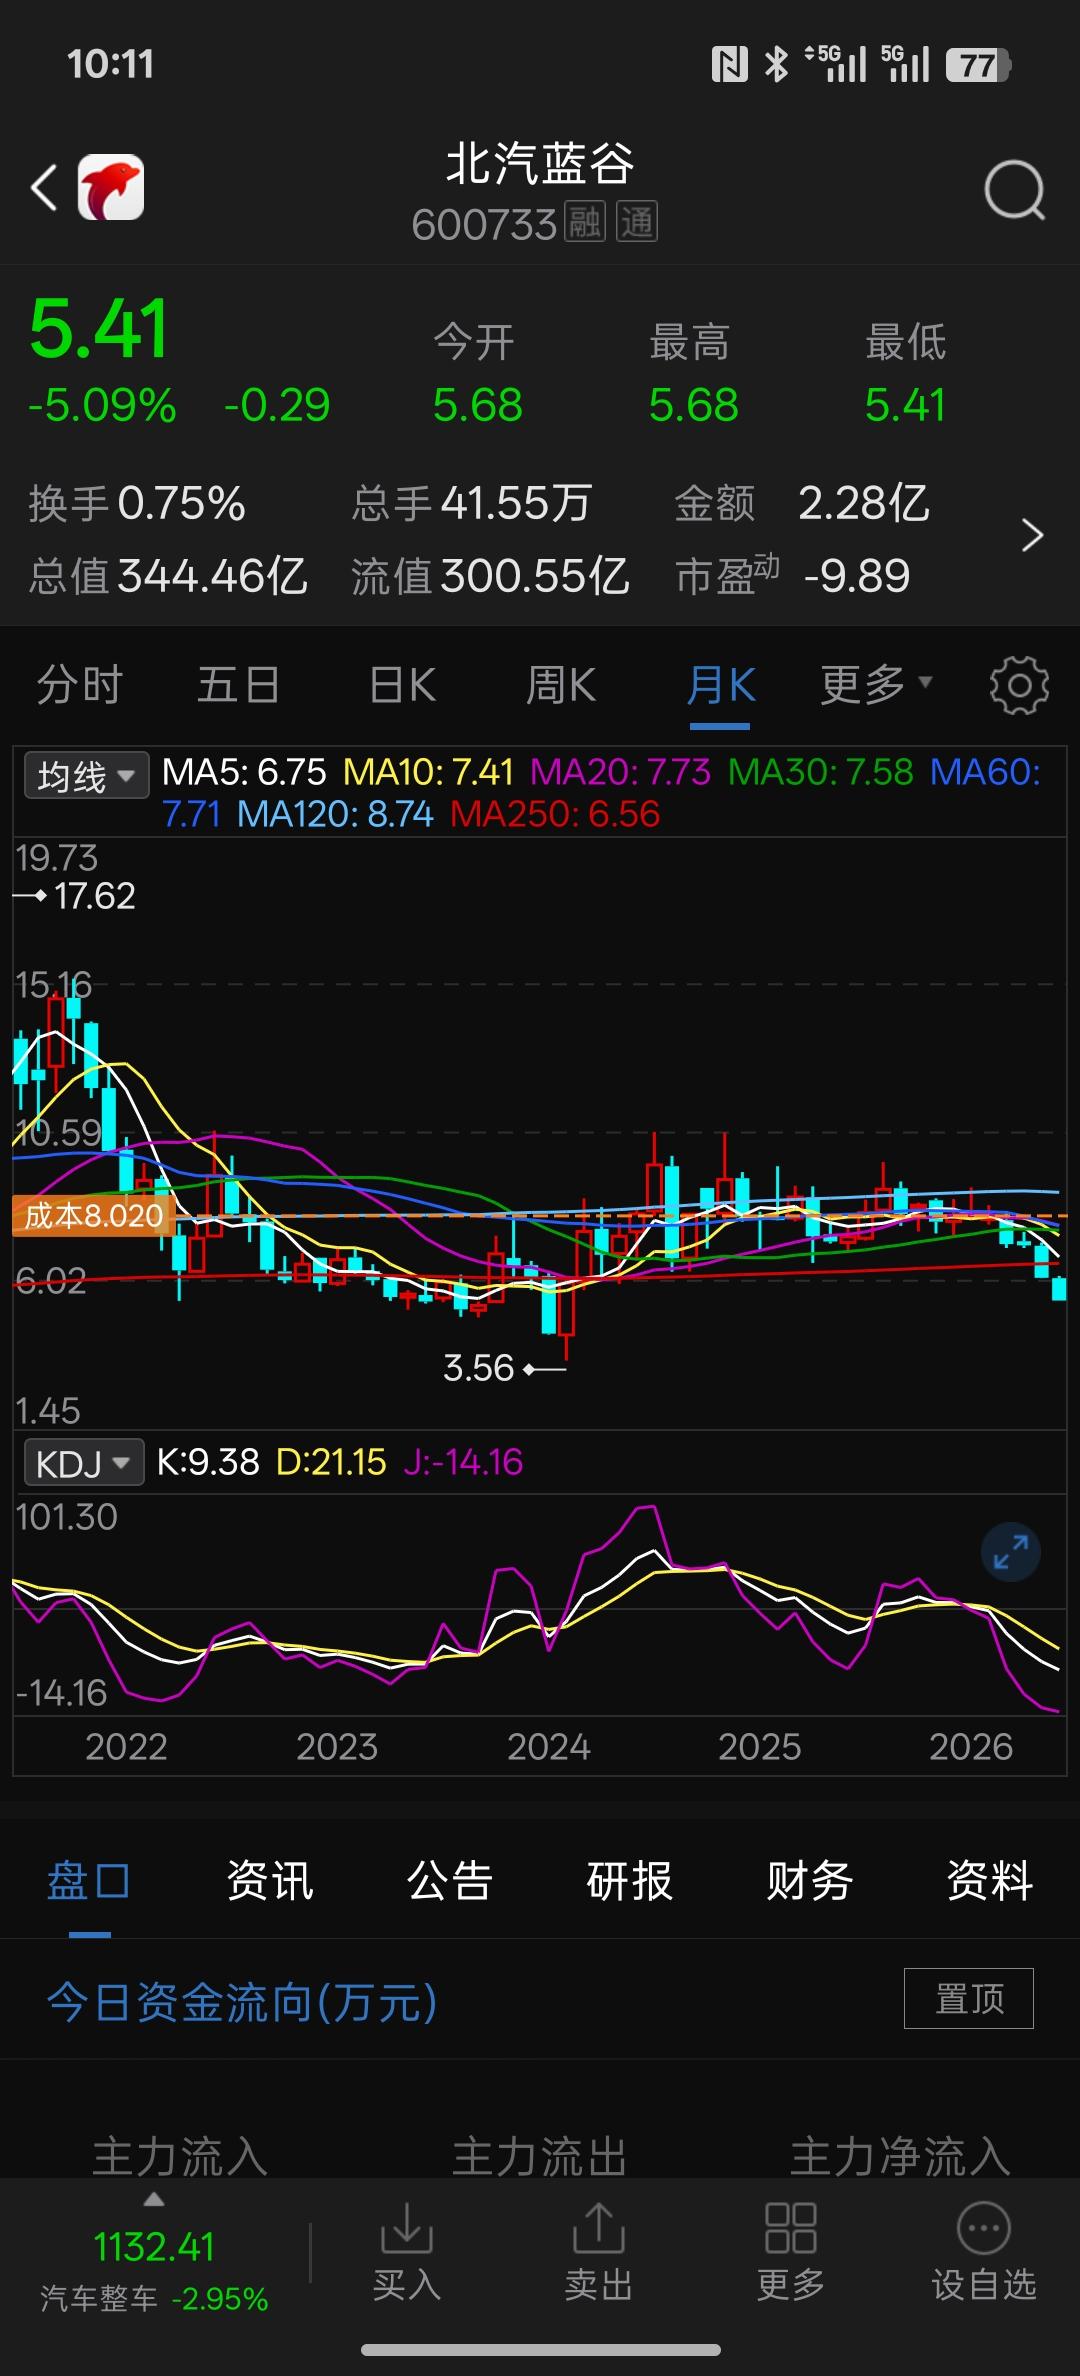
Task: Tap the NFC status bar icon
Action: coord(729,65)
